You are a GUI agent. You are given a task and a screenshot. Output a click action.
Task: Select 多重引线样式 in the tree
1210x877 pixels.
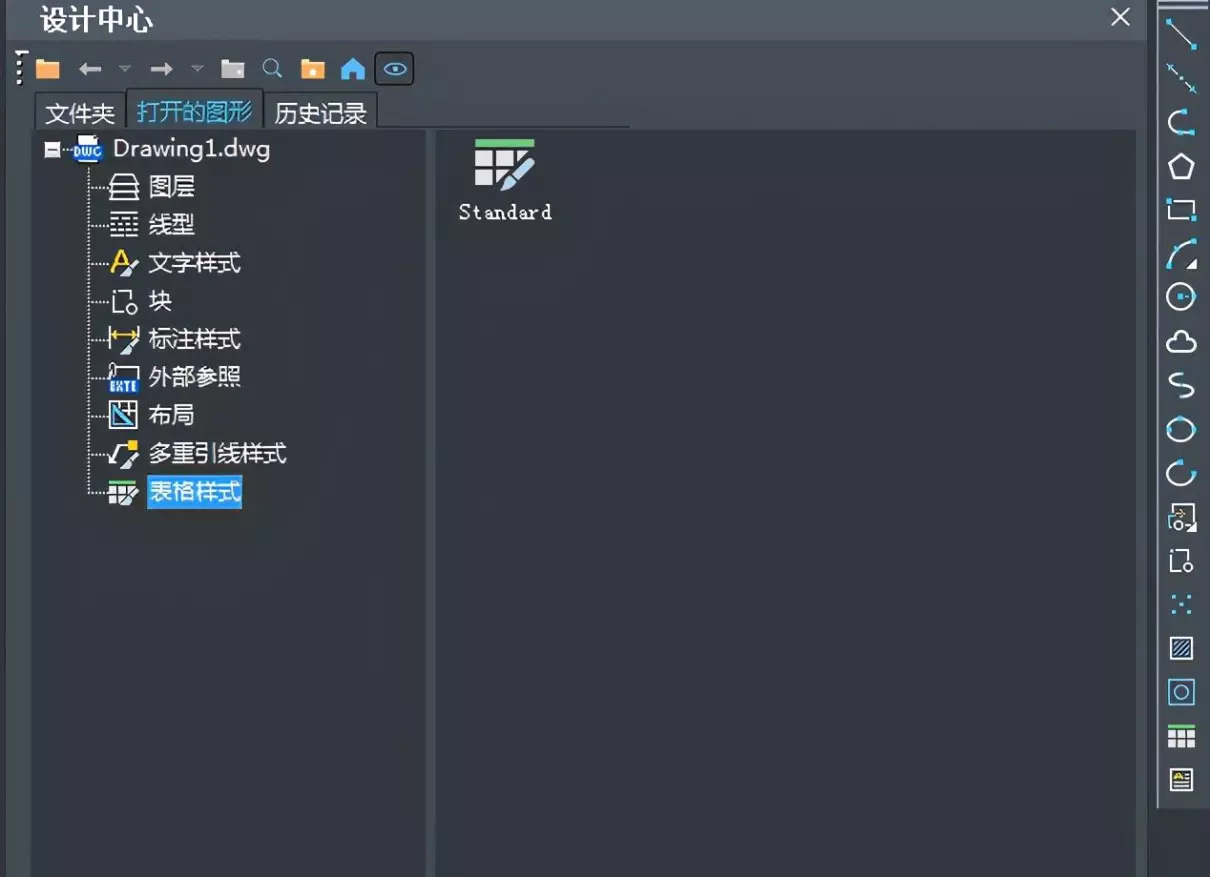[217, 454]
